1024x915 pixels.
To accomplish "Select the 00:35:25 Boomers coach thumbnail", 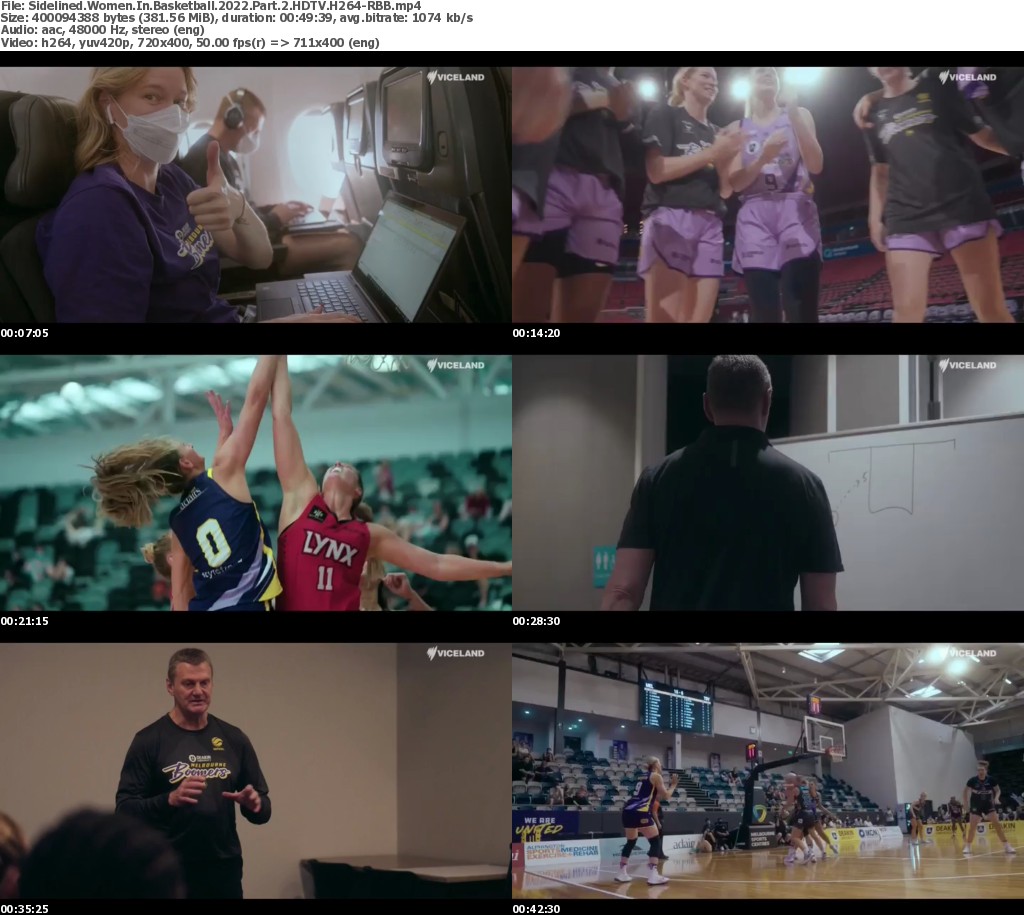I will [x=255, y=771].
